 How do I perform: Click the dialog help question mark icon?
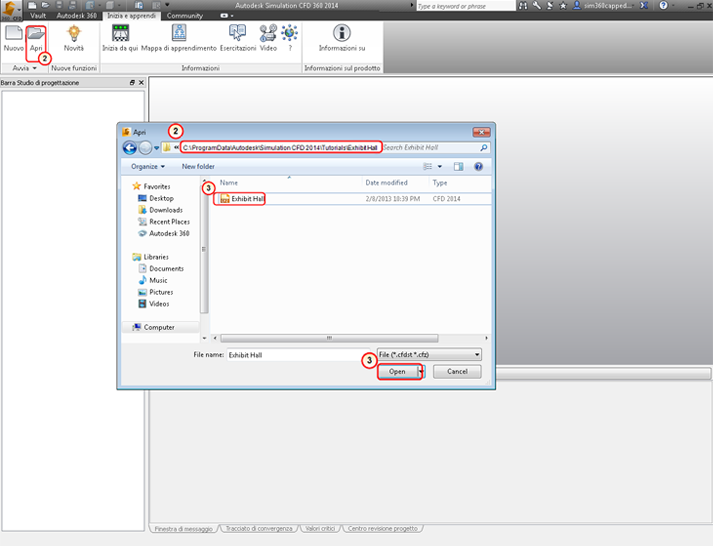478,167
